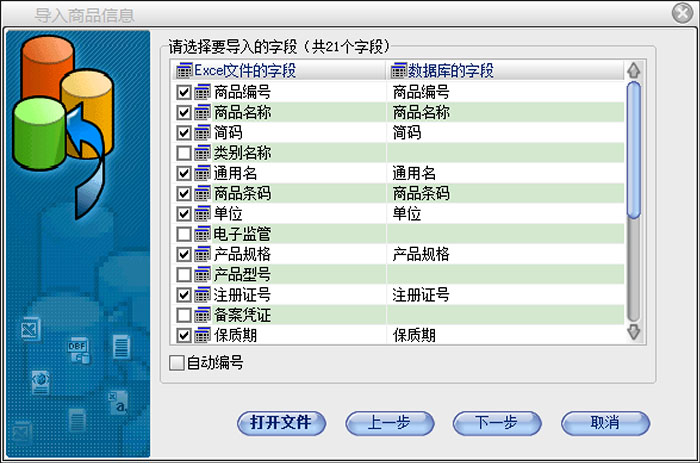Click the field icon next to 电子监管
The image size is (700, 463).
(x=202, y=234)
